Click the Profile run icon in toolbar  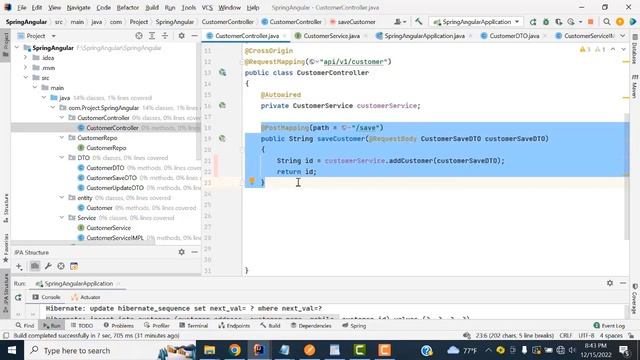[x=571, y=22]
